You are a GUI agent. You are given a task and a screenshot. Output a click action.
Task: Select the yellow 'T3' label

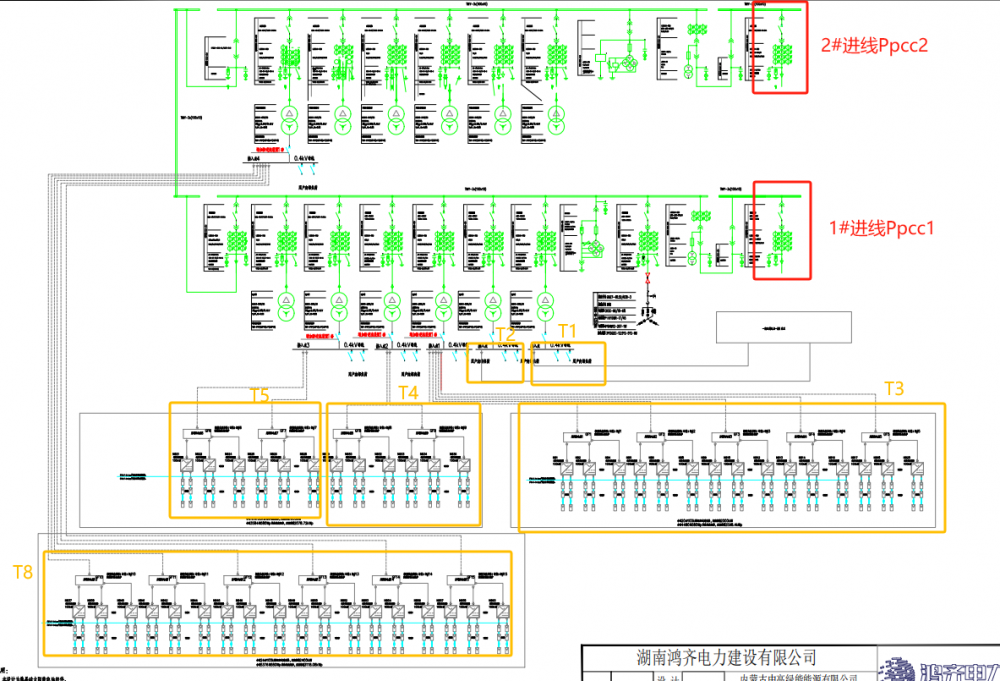[894, 389]
